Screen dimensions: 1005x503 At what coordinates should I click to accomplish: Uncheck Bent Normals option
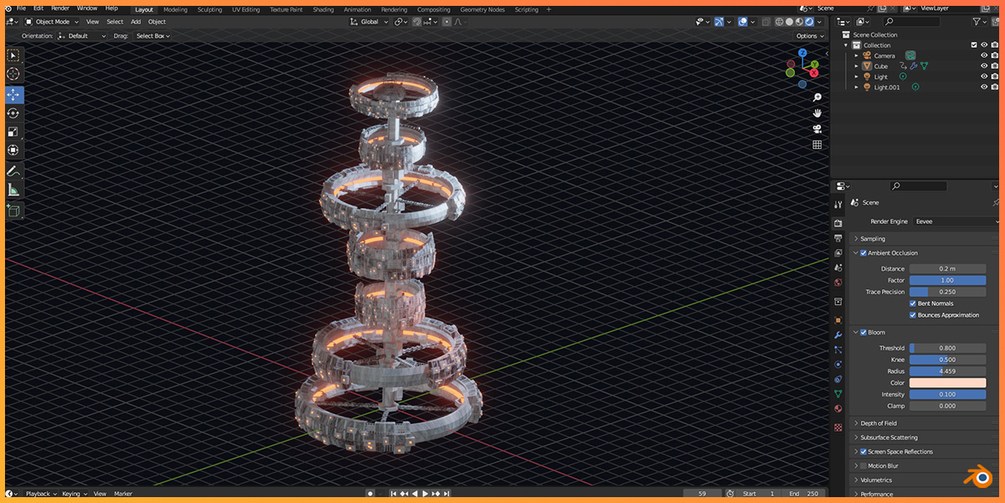click(x=913, y=304)
